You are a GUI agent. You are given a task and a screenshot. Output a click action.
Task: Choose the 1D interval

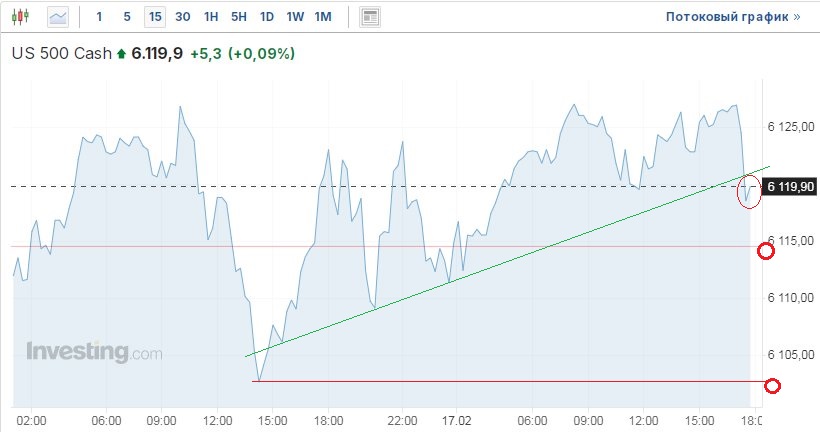click(267, 17)
